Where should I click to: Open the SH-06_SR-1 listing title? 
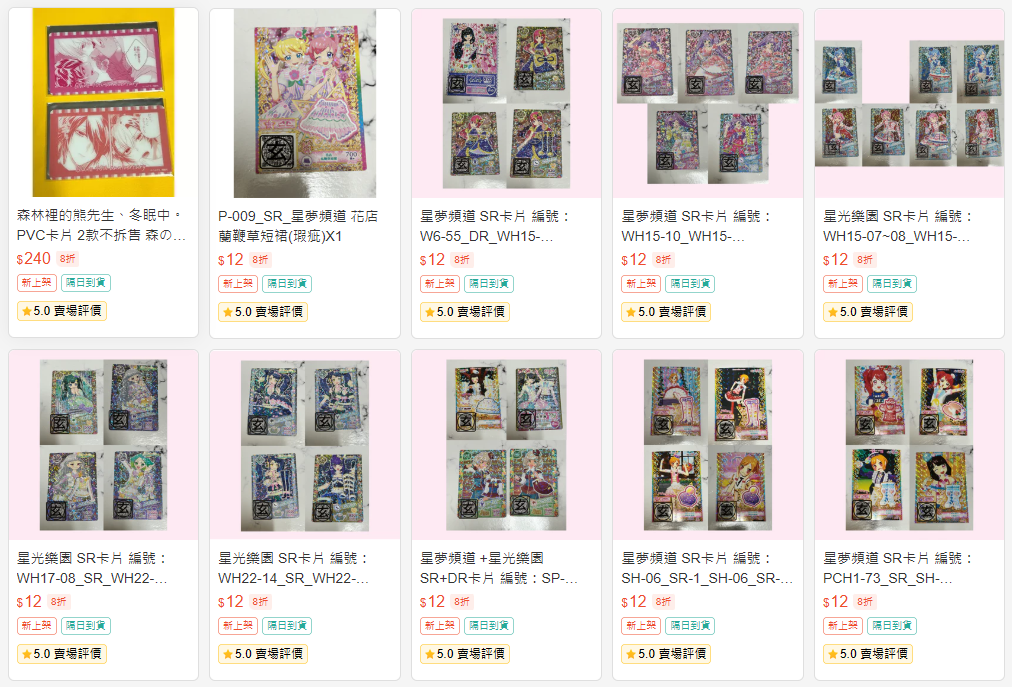707,568
